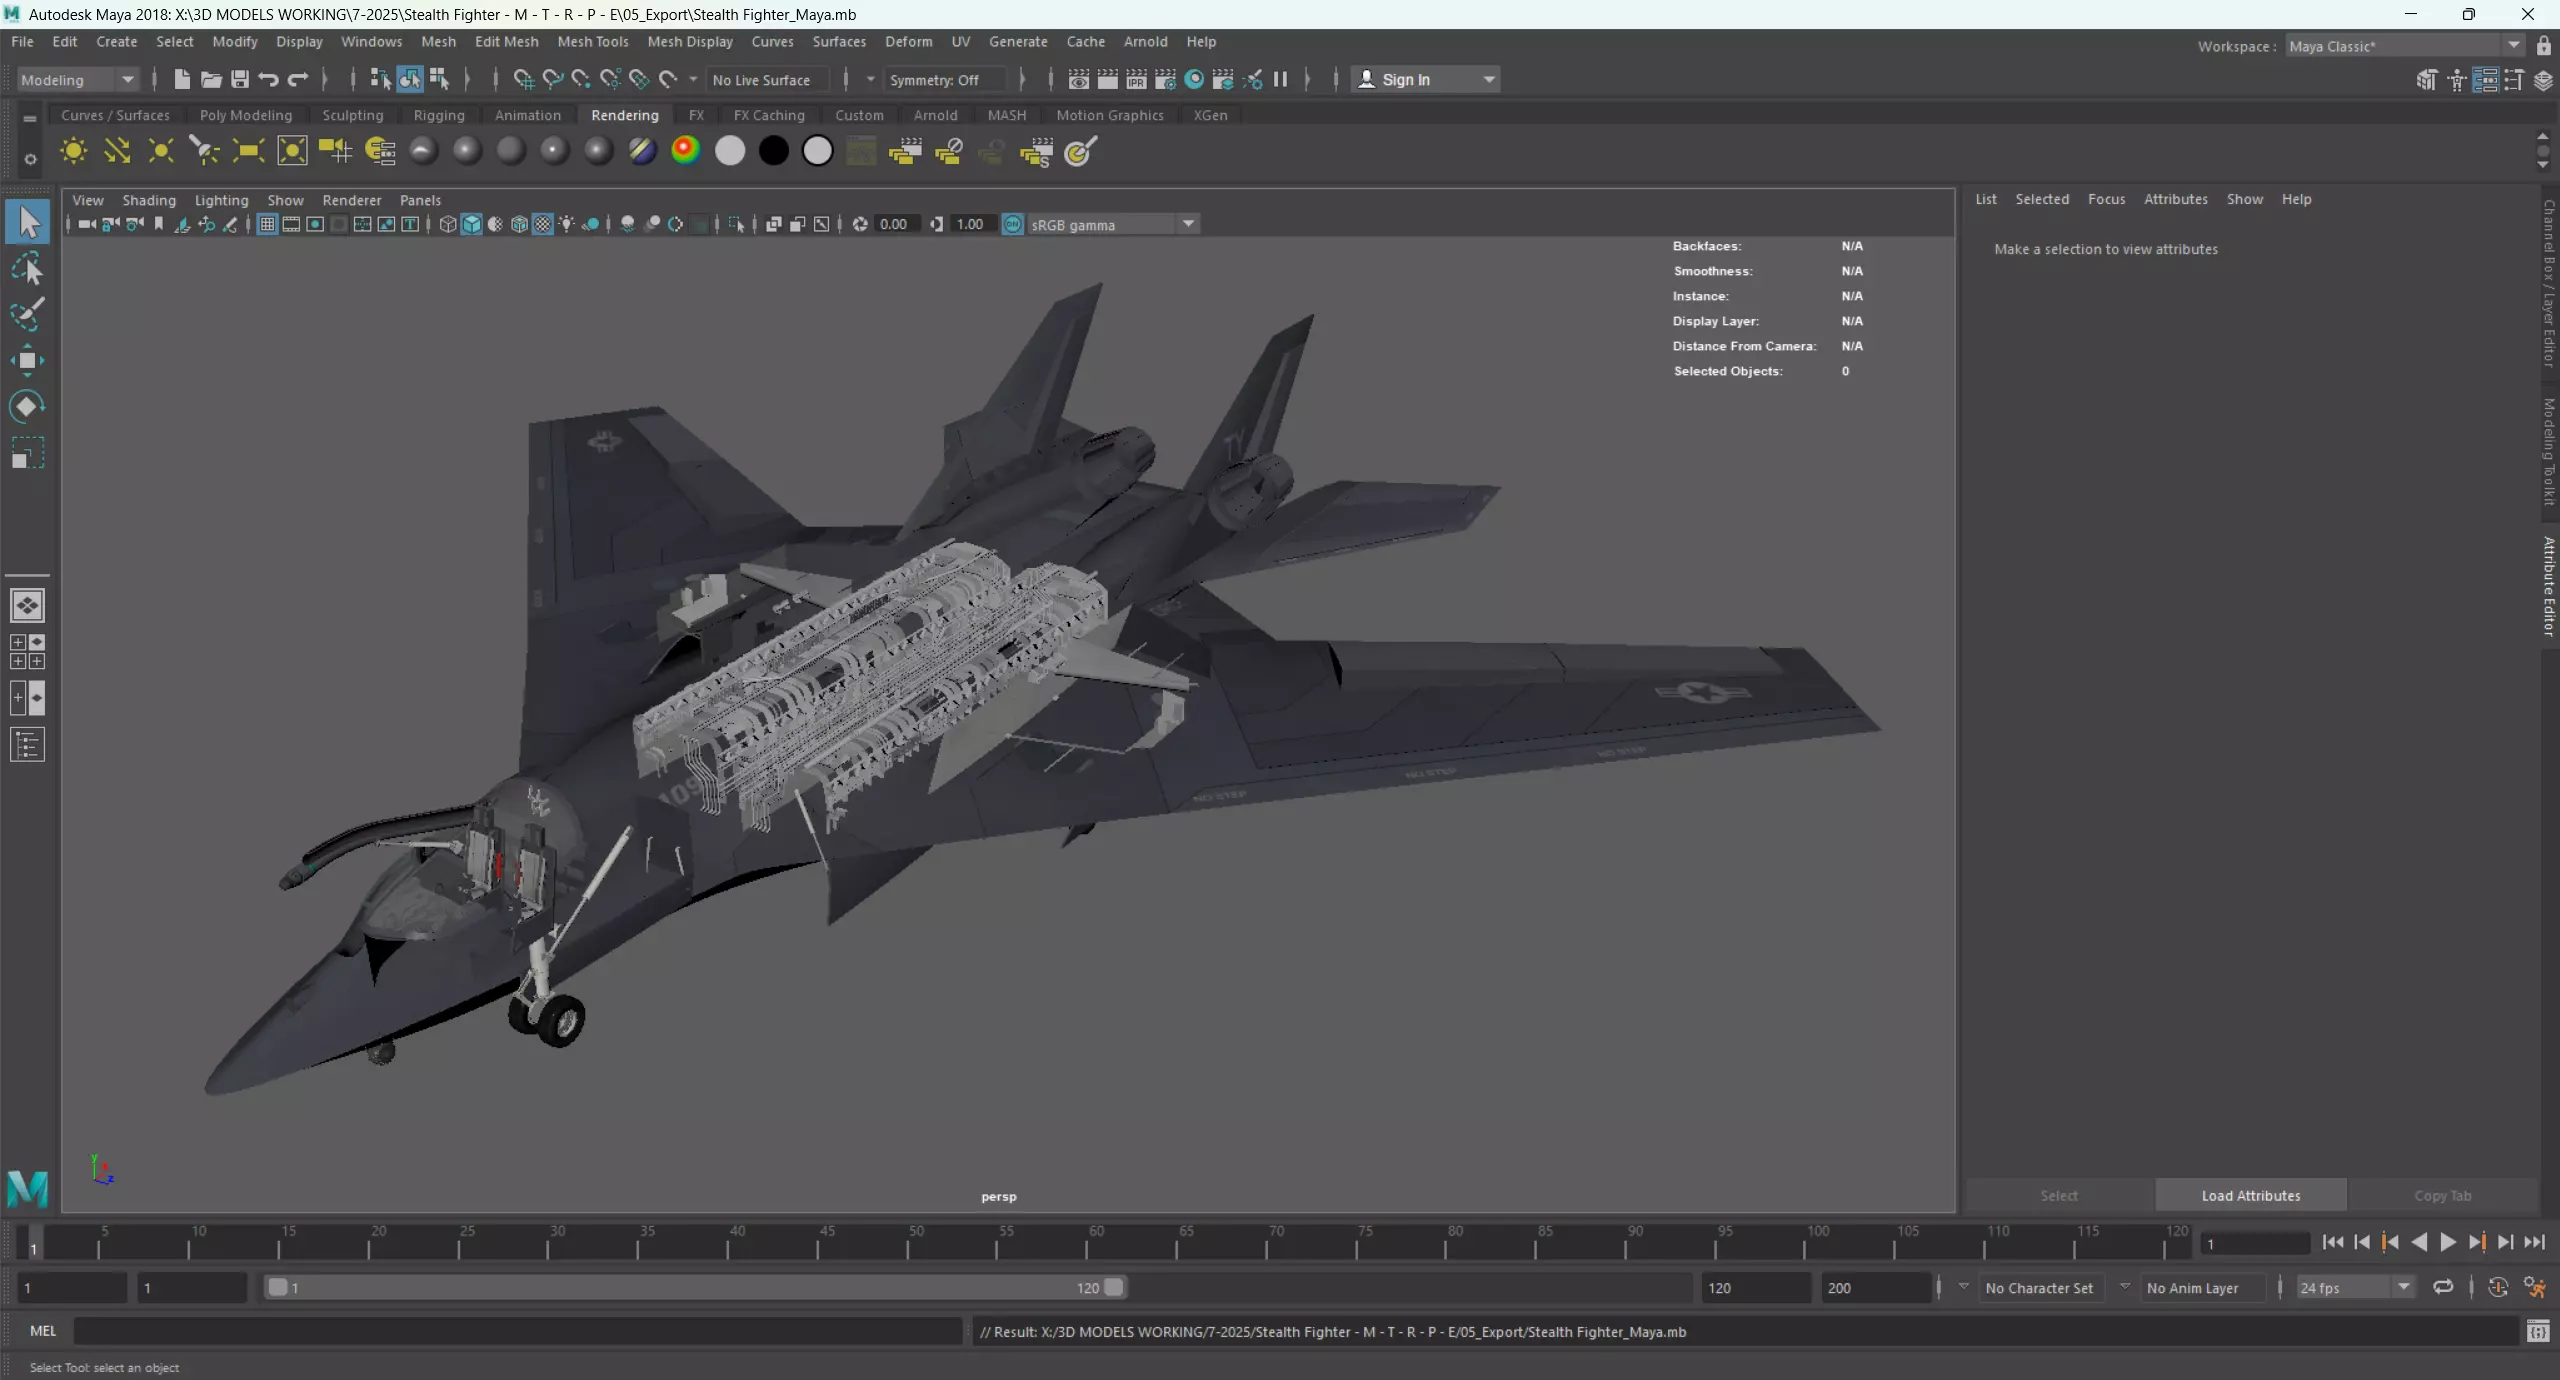Toggle wireframe shading in the viewport
2560x1380 pixels.
click(447, 224)
